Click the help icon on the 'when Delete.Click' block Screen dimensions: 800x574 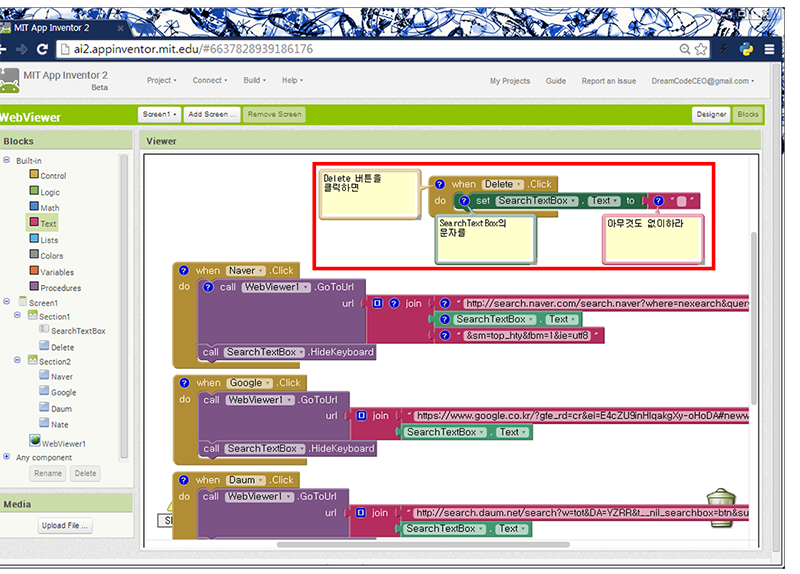[440, 184]
